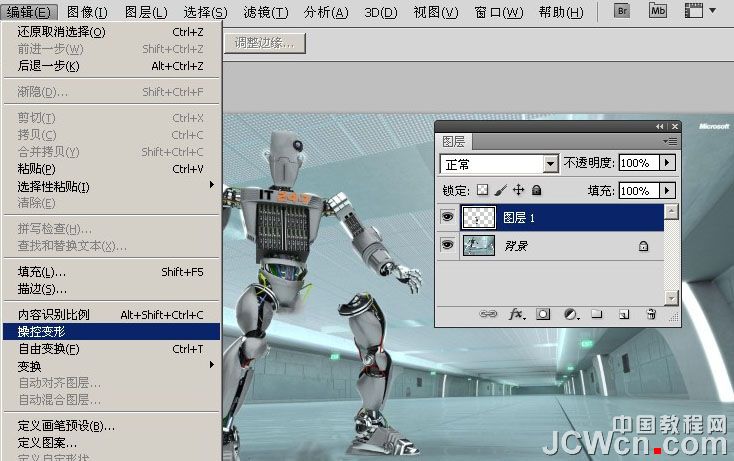
Task: Open the 图层(L) menu
Action: (146, 12)
